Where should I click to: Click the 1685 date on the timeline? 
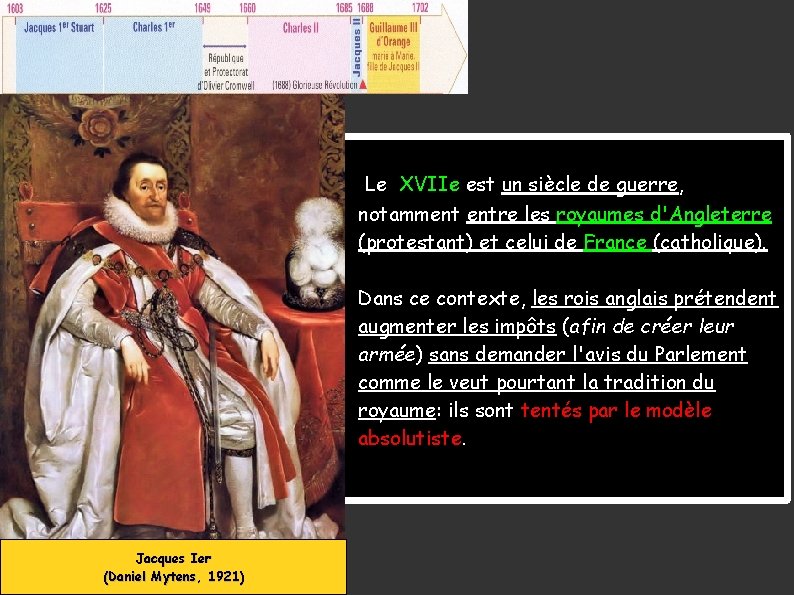[344, 8]
